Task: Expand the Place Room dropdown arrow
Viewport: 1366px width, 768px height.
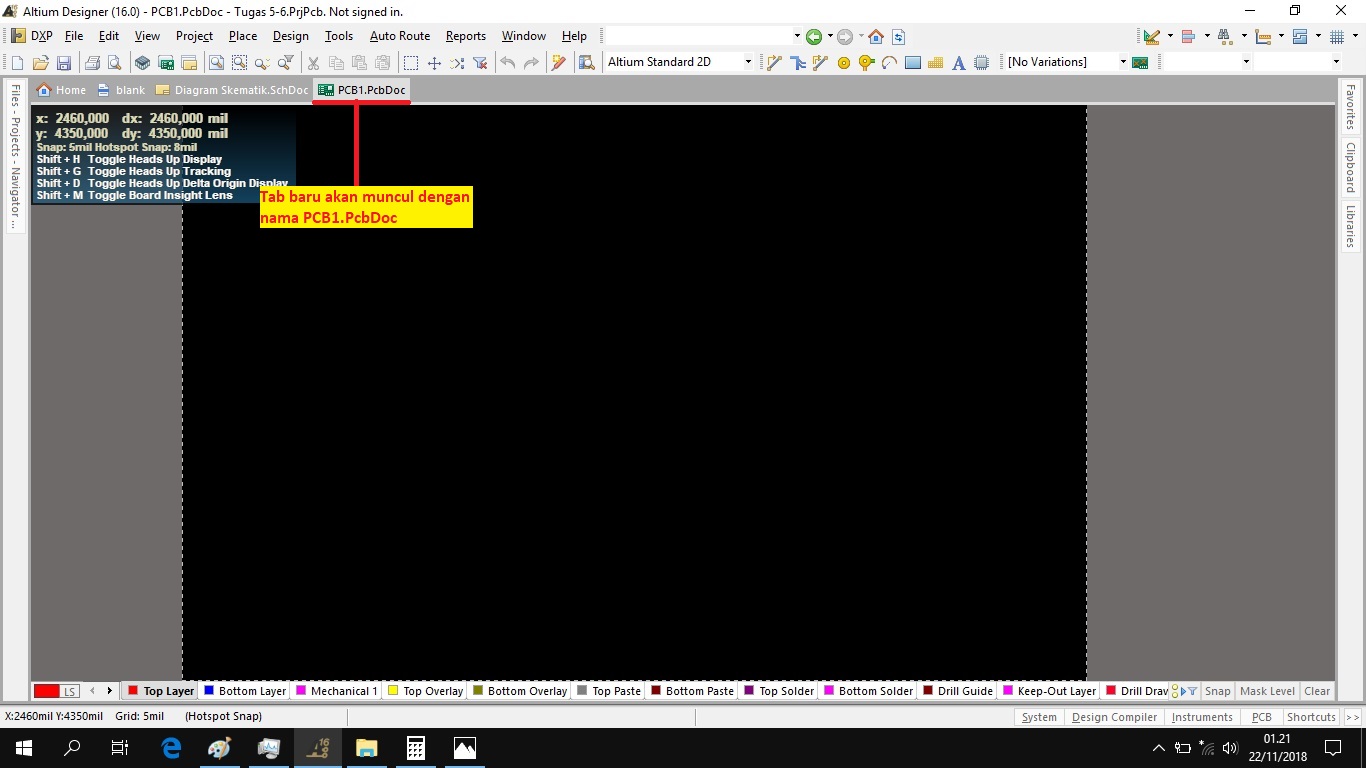Action: (1319, 37)
